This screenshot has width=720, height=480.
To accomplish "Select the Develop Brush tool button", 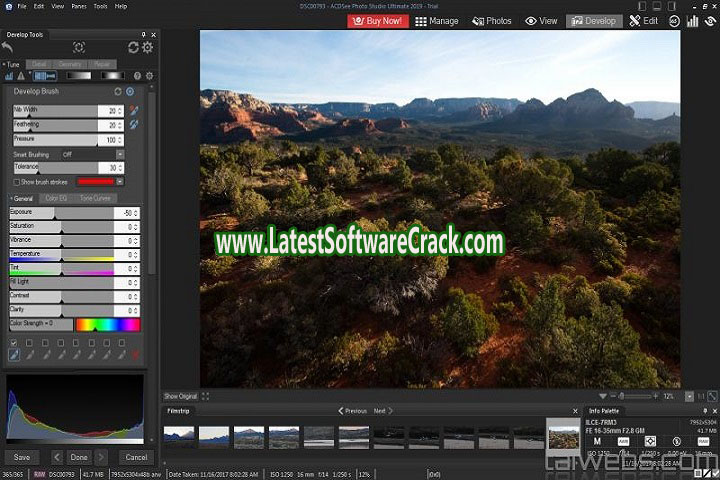I will [45, 76].
